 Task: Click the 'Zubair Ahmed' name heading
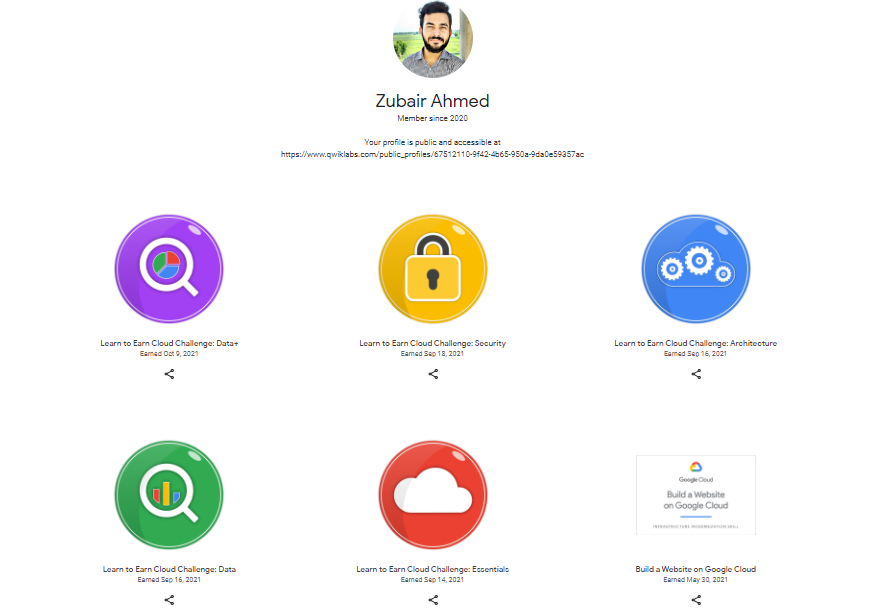point(433,101)
